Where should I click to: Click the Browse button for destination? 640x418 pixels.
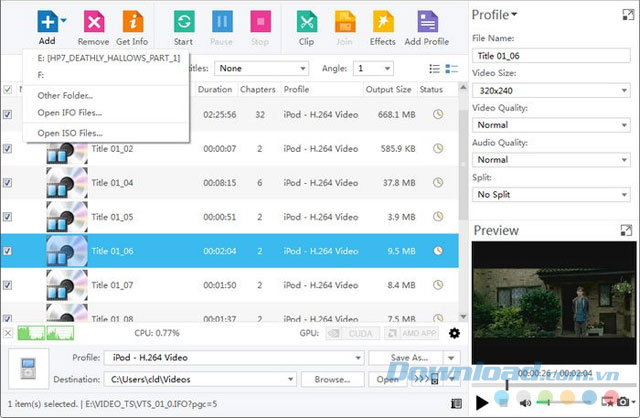coord(332,379)
